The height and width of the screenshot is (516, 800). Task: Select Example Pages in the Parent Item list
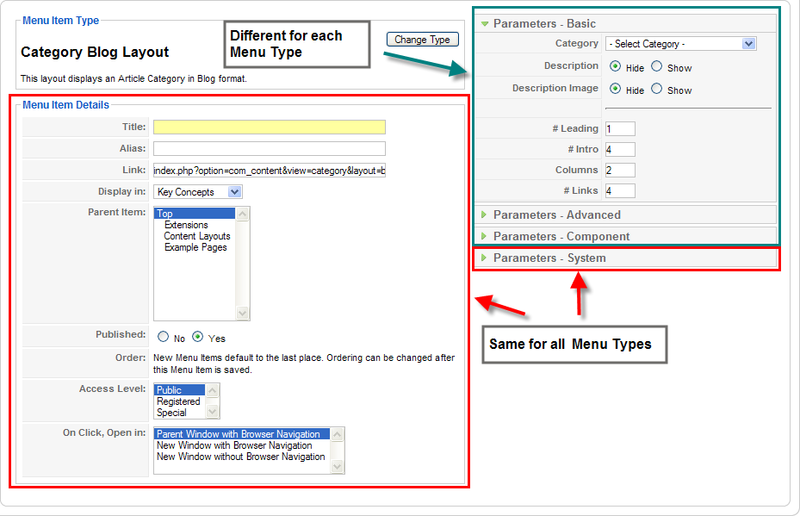click(x=195, y=247)
